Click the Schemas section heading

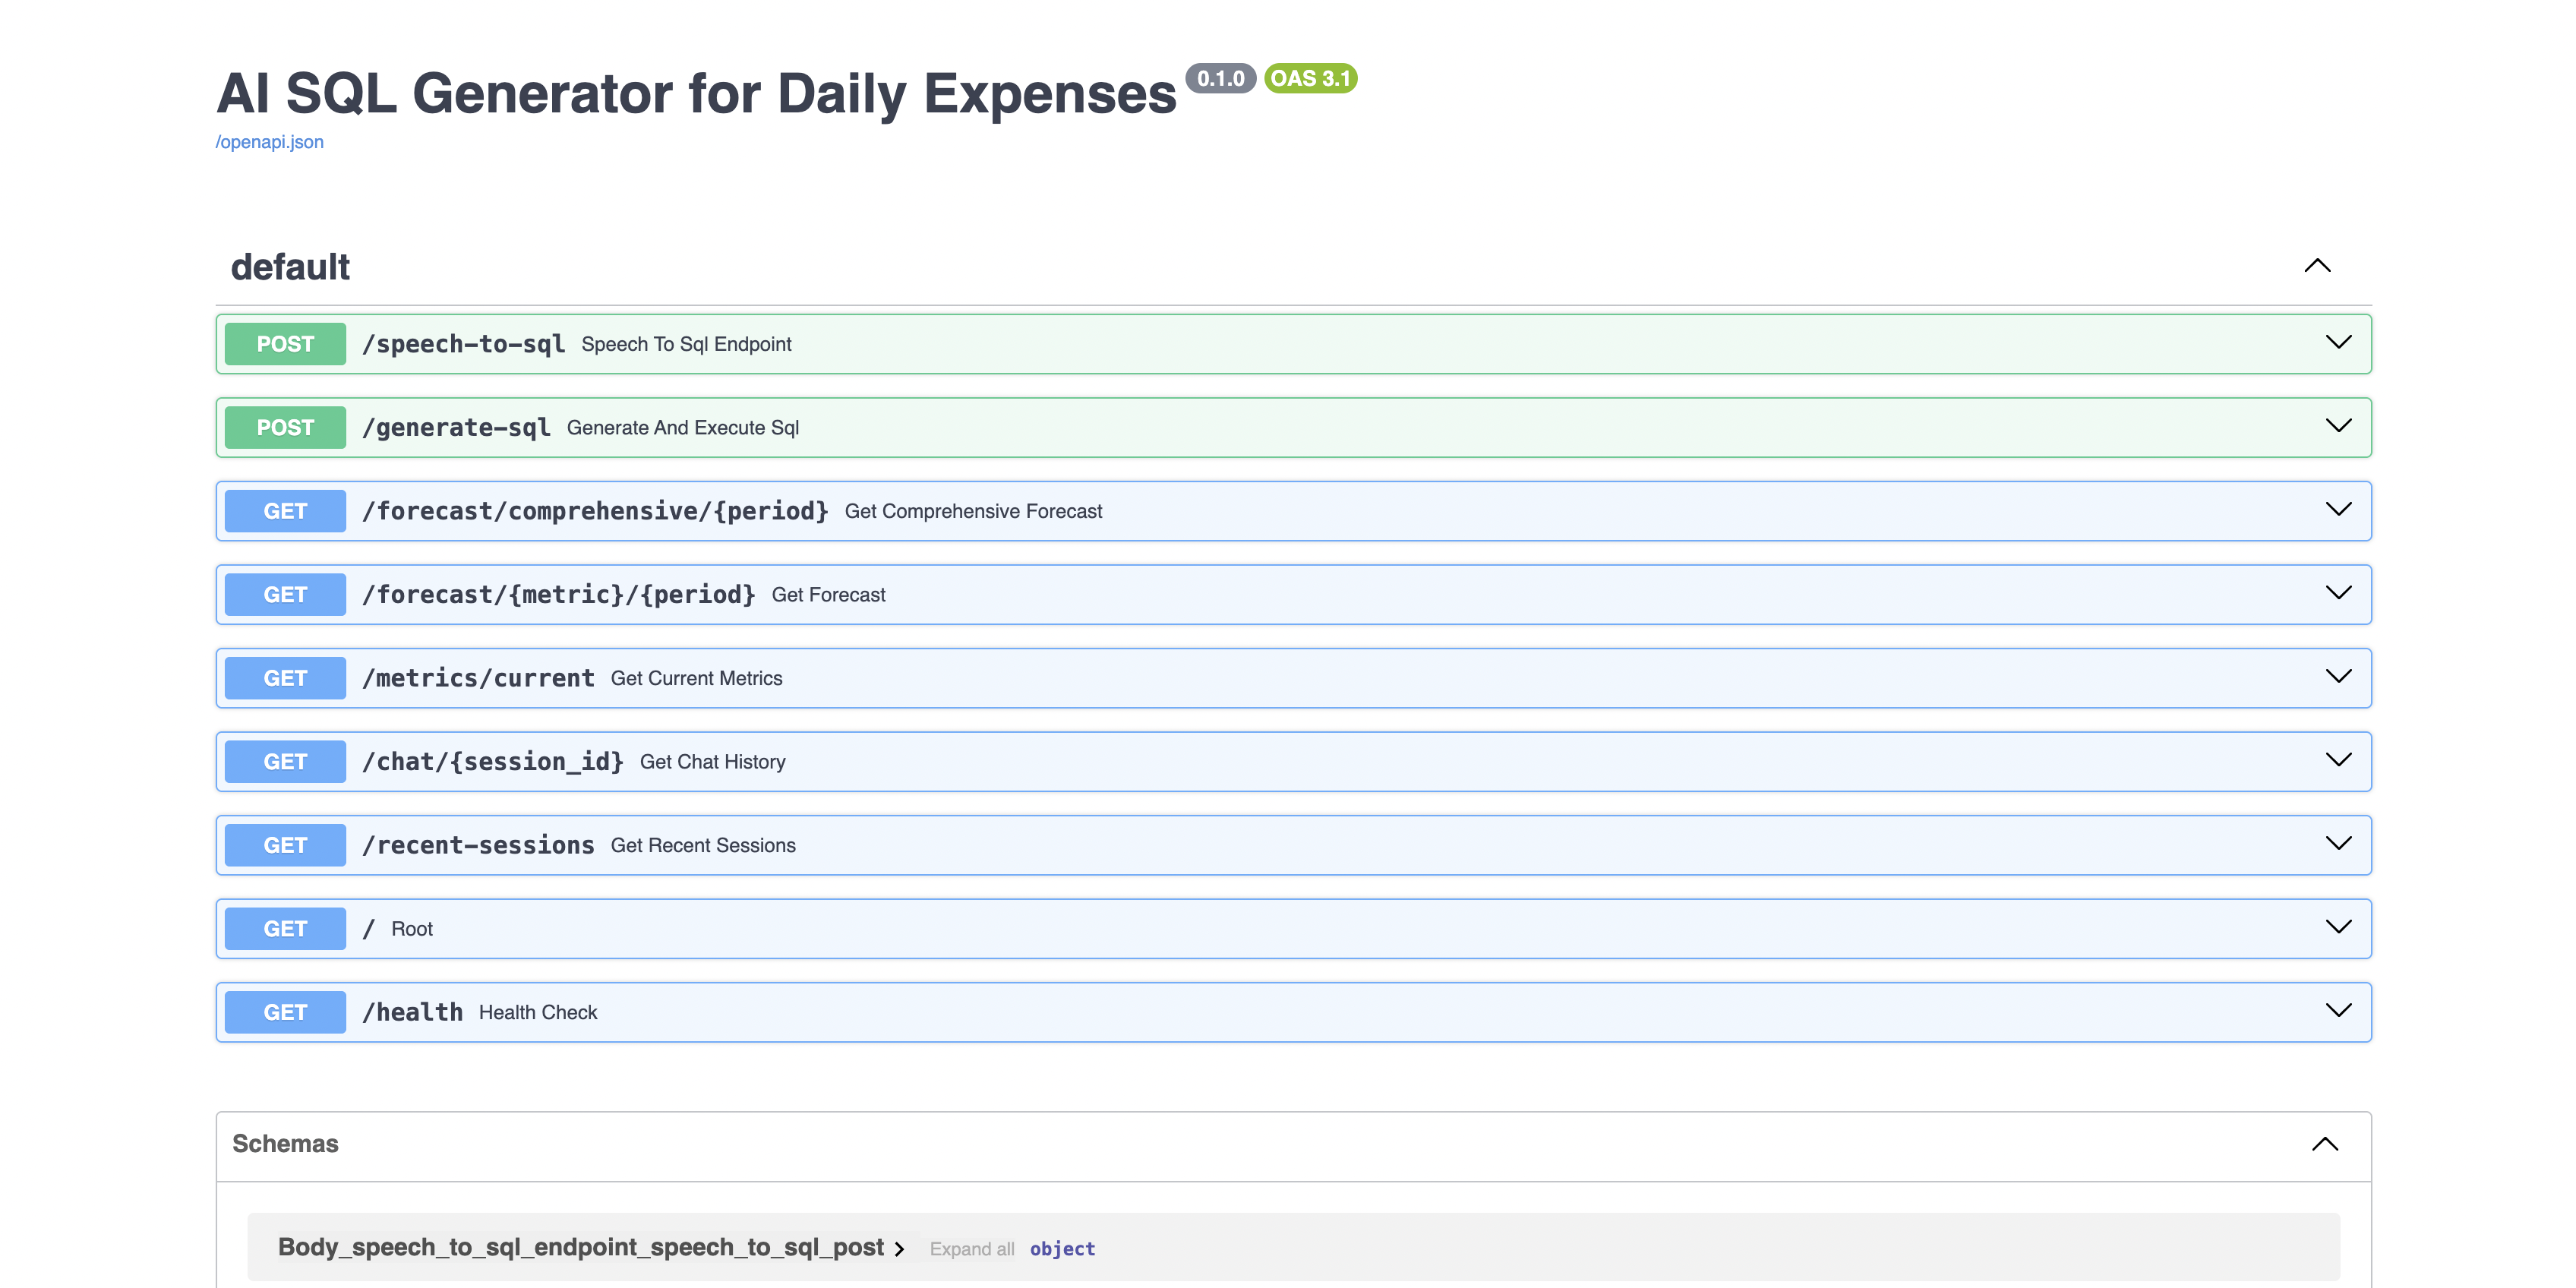coord(285,1144)
